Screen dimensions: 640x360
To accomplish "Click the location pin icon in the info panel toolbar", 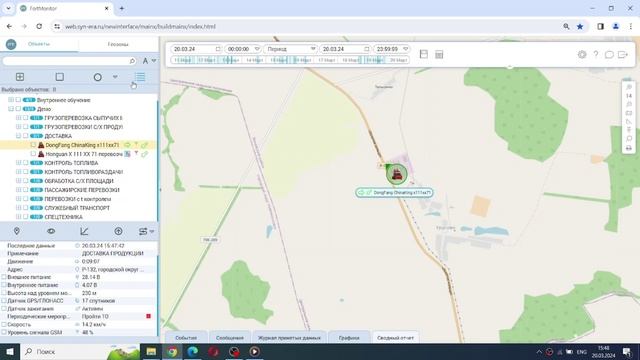I will [x=17, y=231].
